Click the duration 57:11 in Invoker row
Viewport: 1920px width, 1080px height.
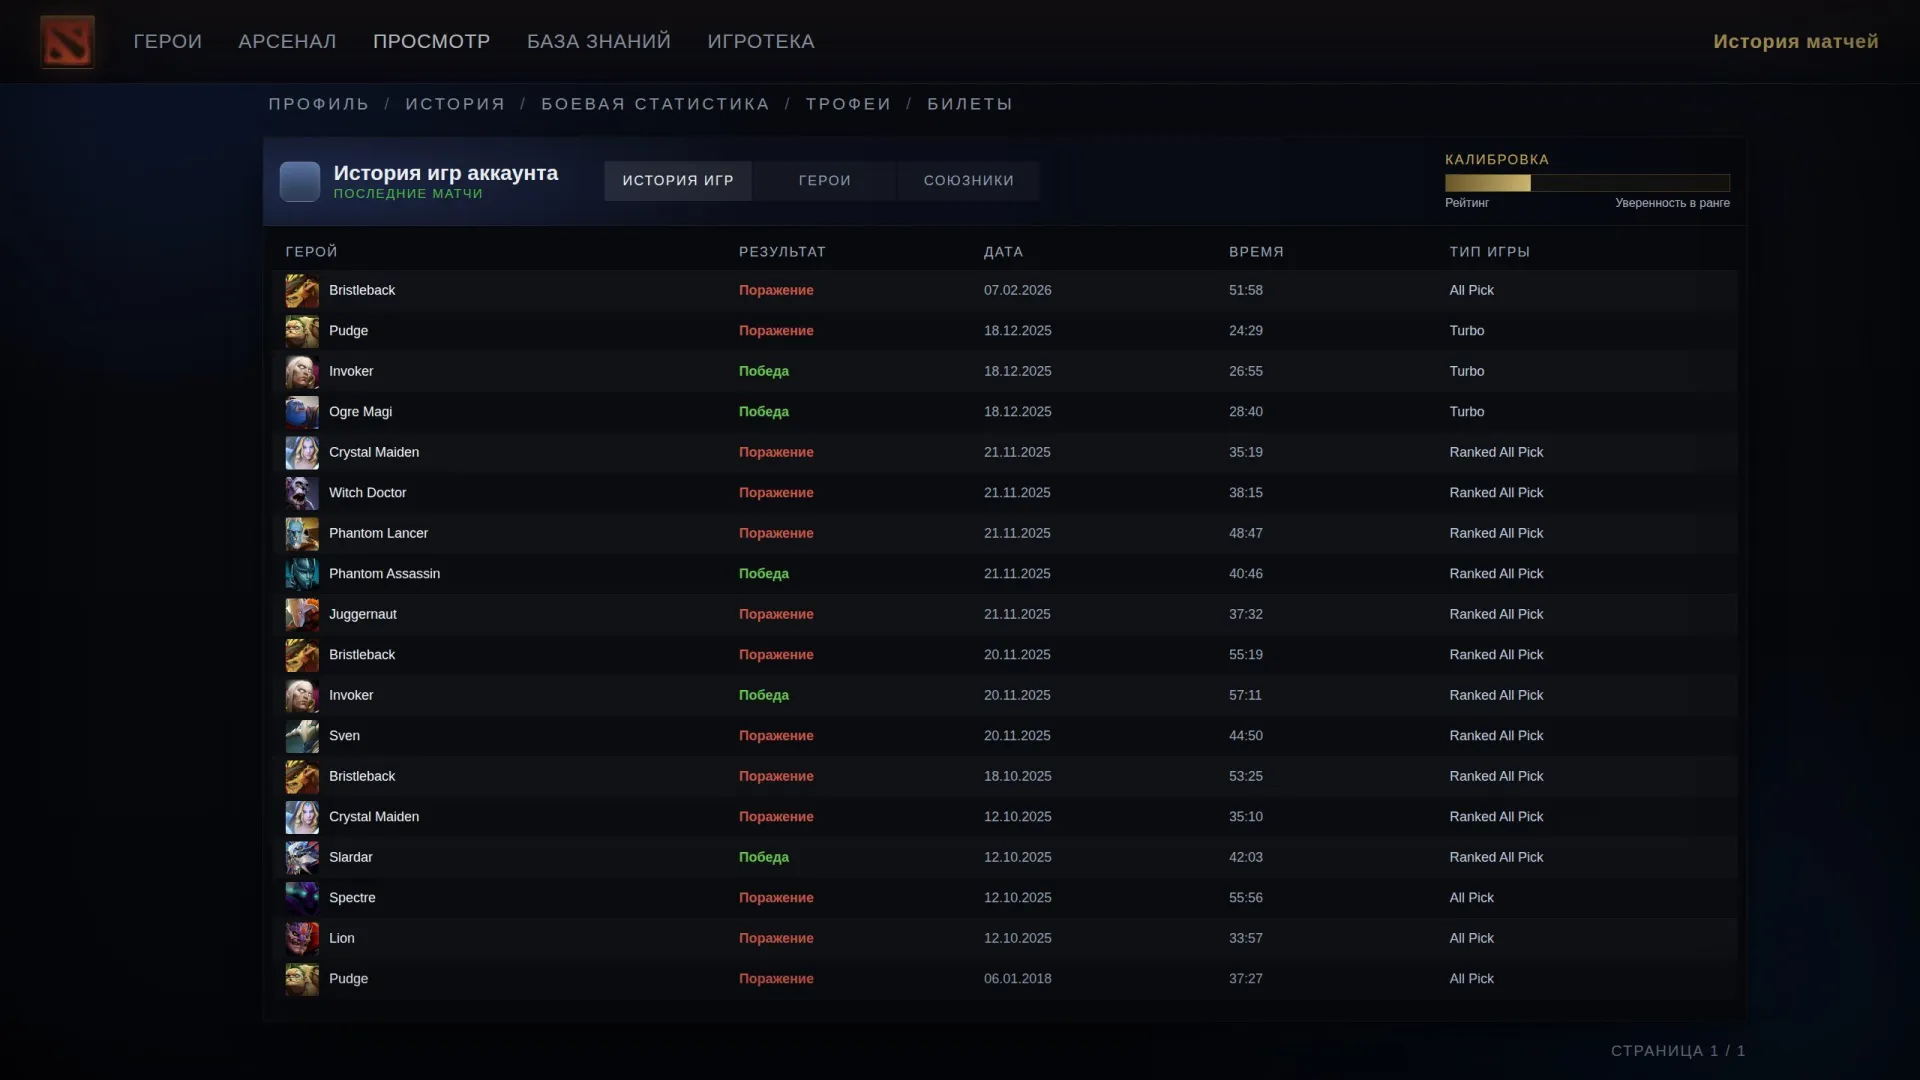pos(1246,696)
